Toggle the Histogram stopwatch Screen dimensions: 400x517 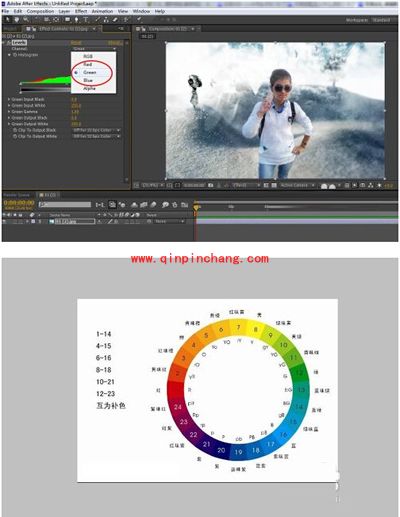[15, 55]
